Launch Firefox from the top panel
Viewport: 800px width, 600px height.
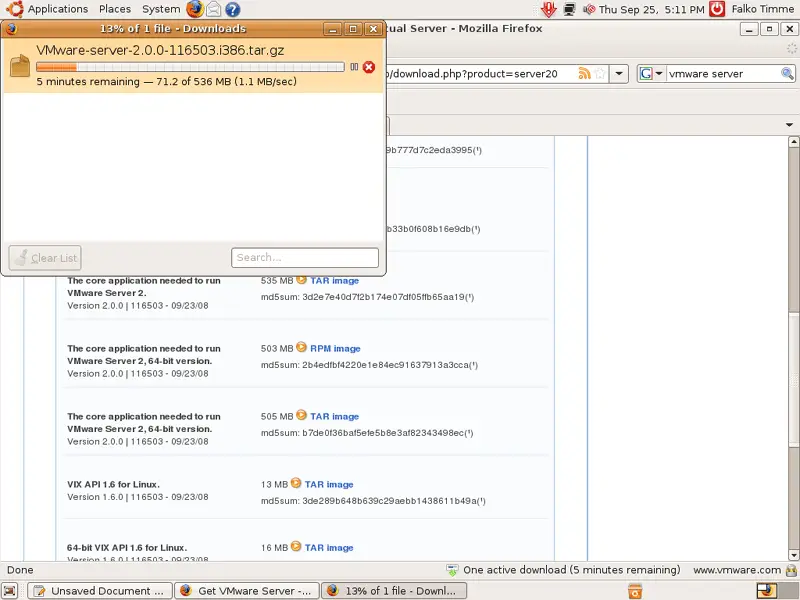tap(194, 9)
